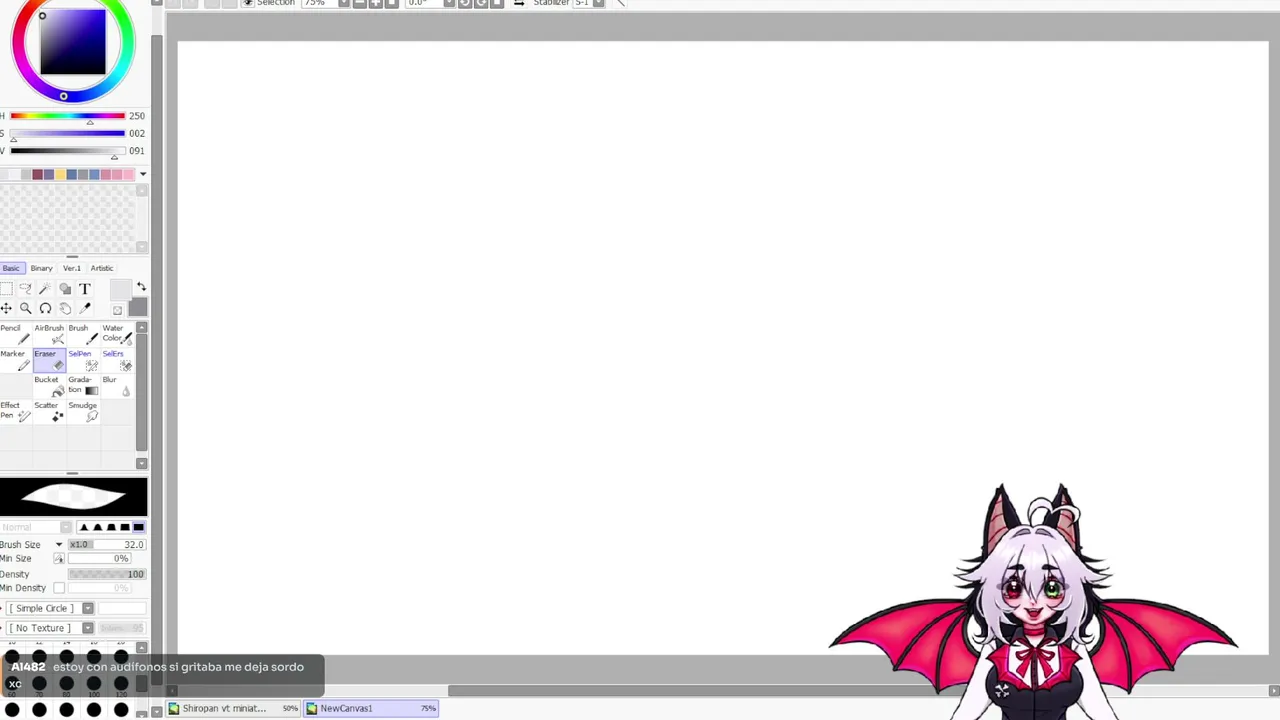Select the magic wand tool
The height and width of the screenshot is (720, 1280).
click(45, 289)
